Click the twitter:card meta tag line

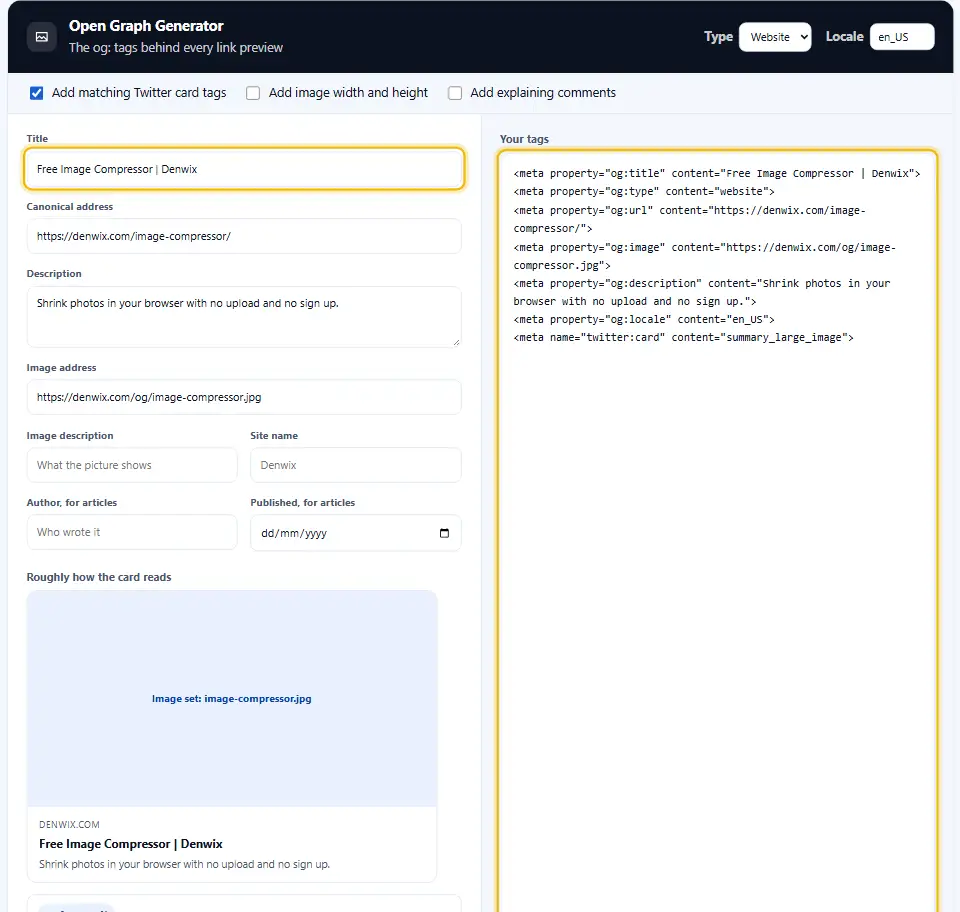tap(683, 338)
